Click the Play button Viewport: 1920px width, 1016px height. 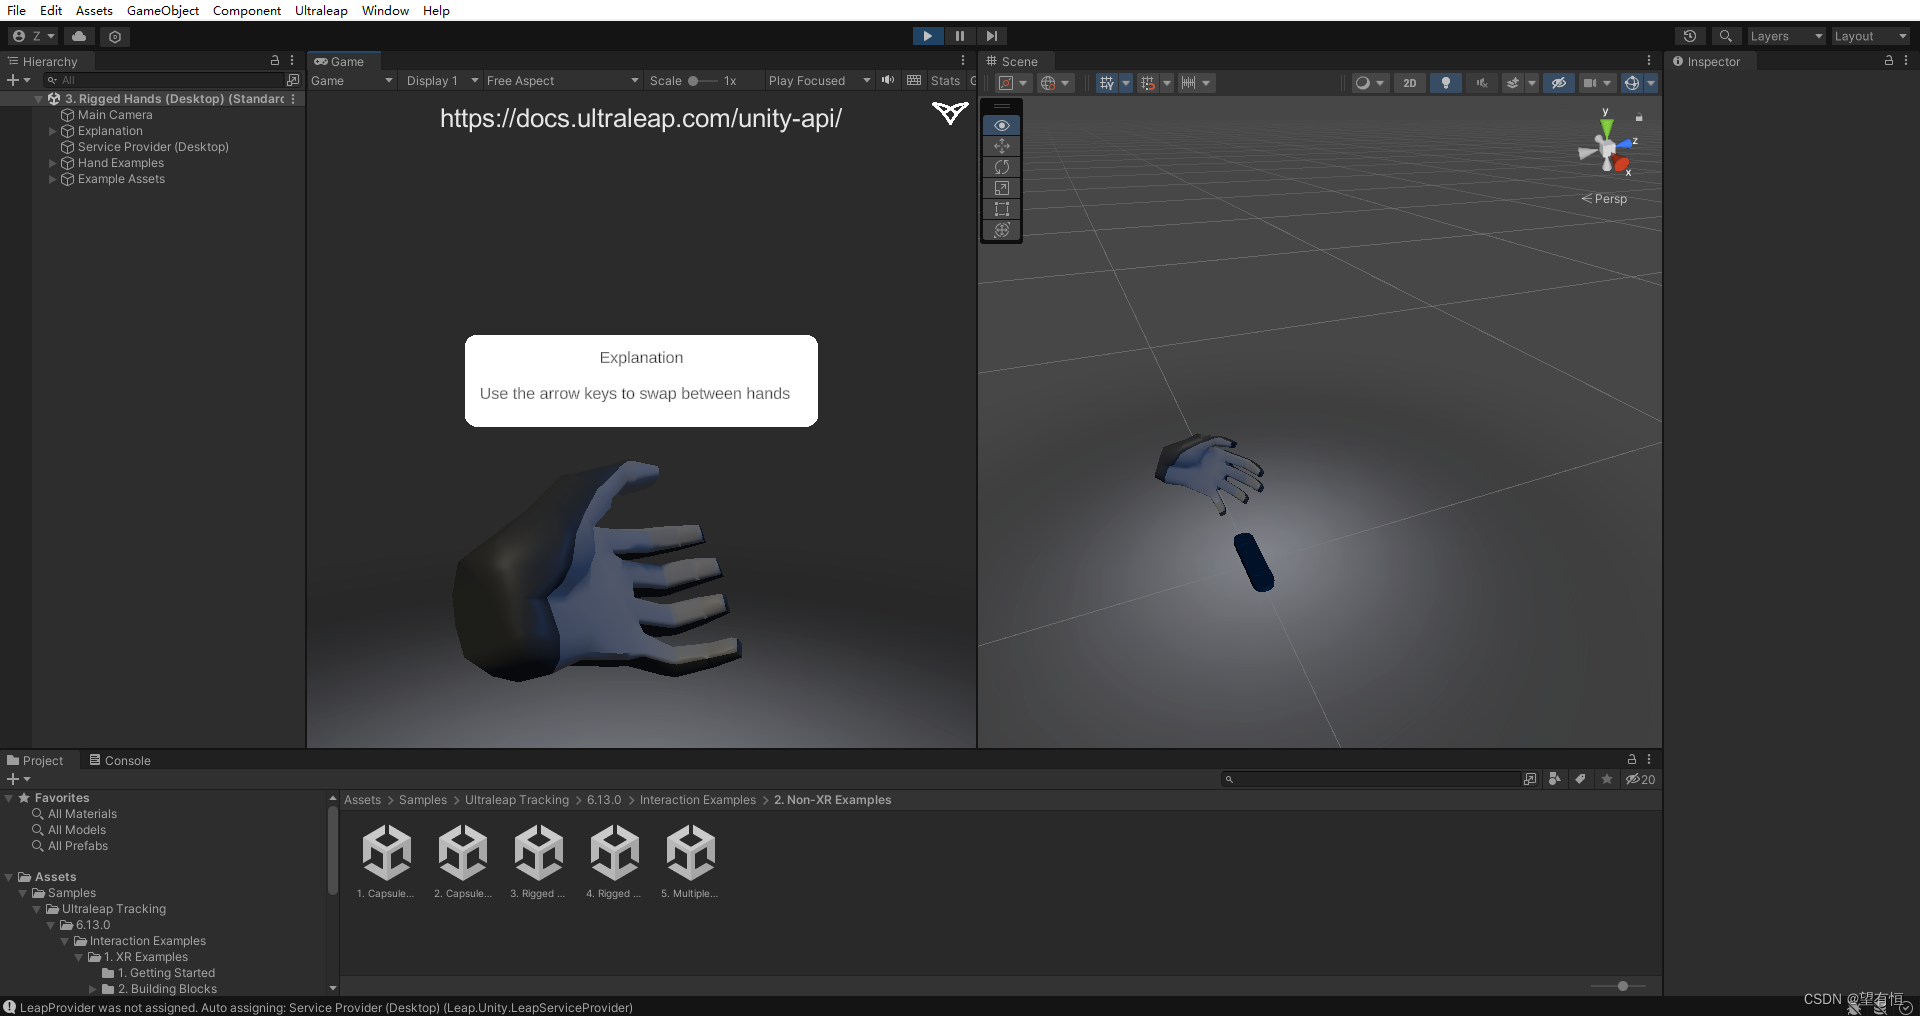click(x=927, y=36)
